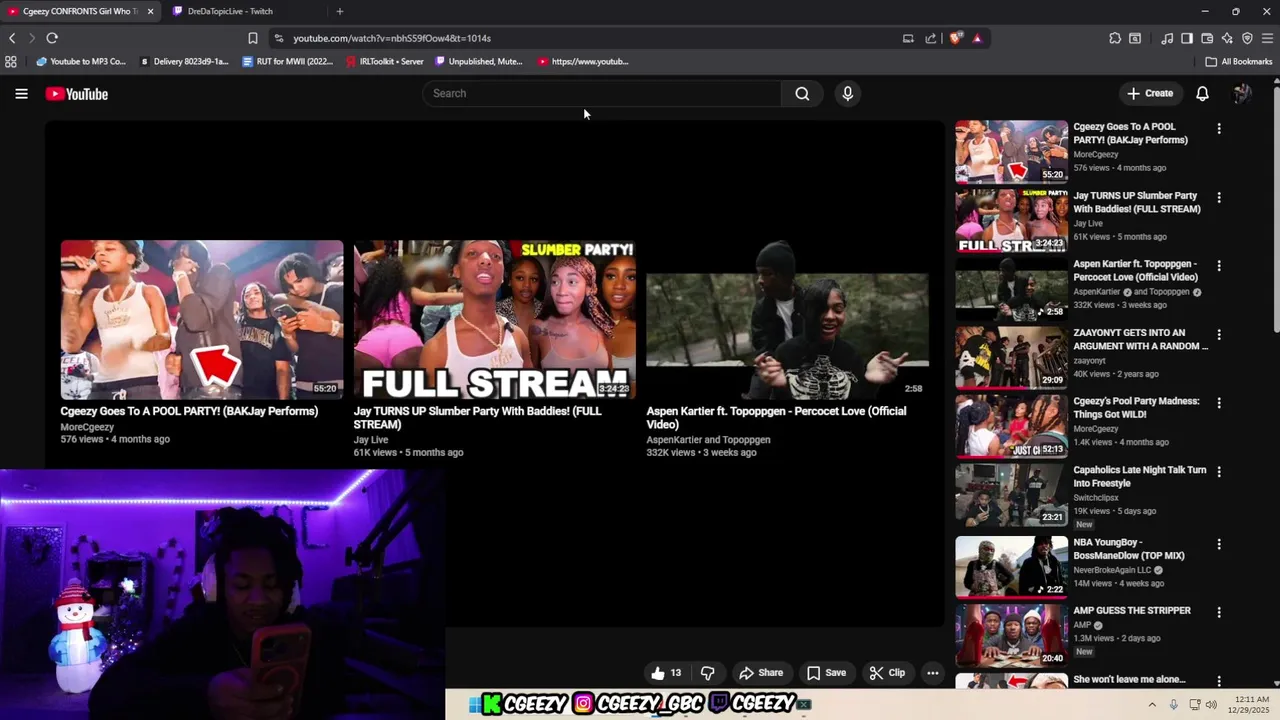This screenshot has width=1280, height=720.
Task: Open Unpublished, Mute bookmark
Action: point(479,61)
